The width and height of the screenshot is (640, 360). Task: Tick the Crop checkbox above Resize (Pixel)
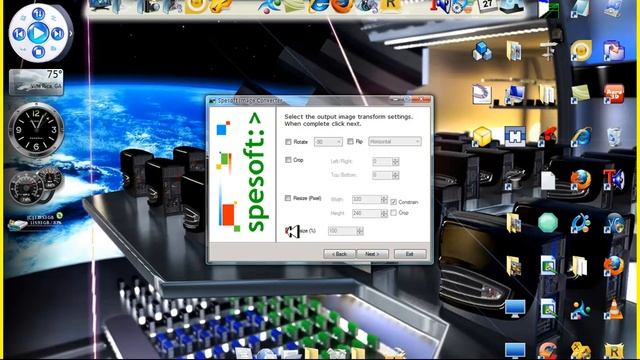[288, 160]
